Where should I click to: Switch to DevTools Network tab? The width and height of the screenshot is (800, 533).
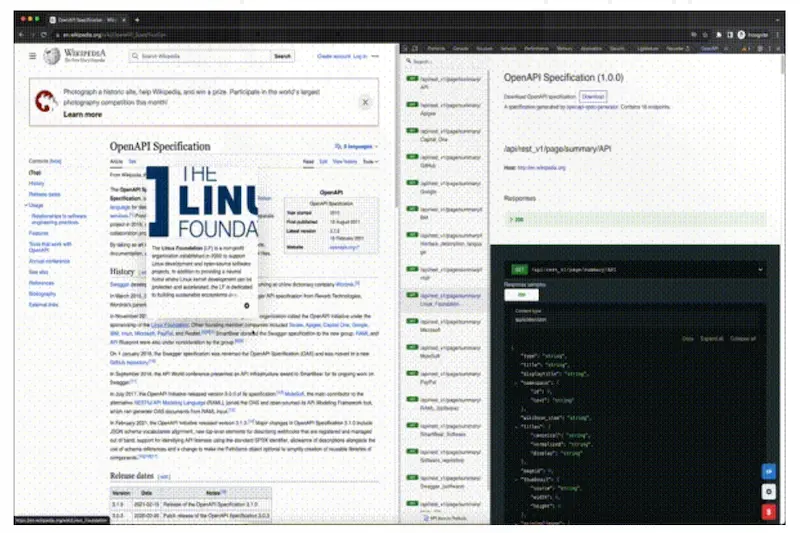pyautogui.click(x=508, y=48)
